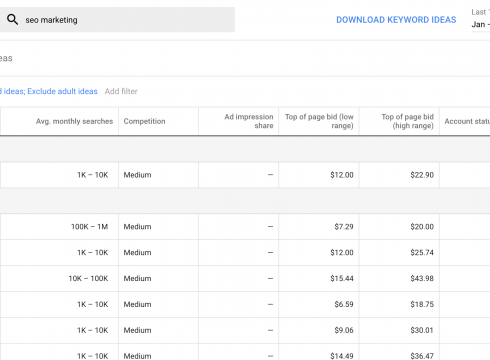Click the $14.49 low bid value
490x360 pixels.
tap(342, 356)
